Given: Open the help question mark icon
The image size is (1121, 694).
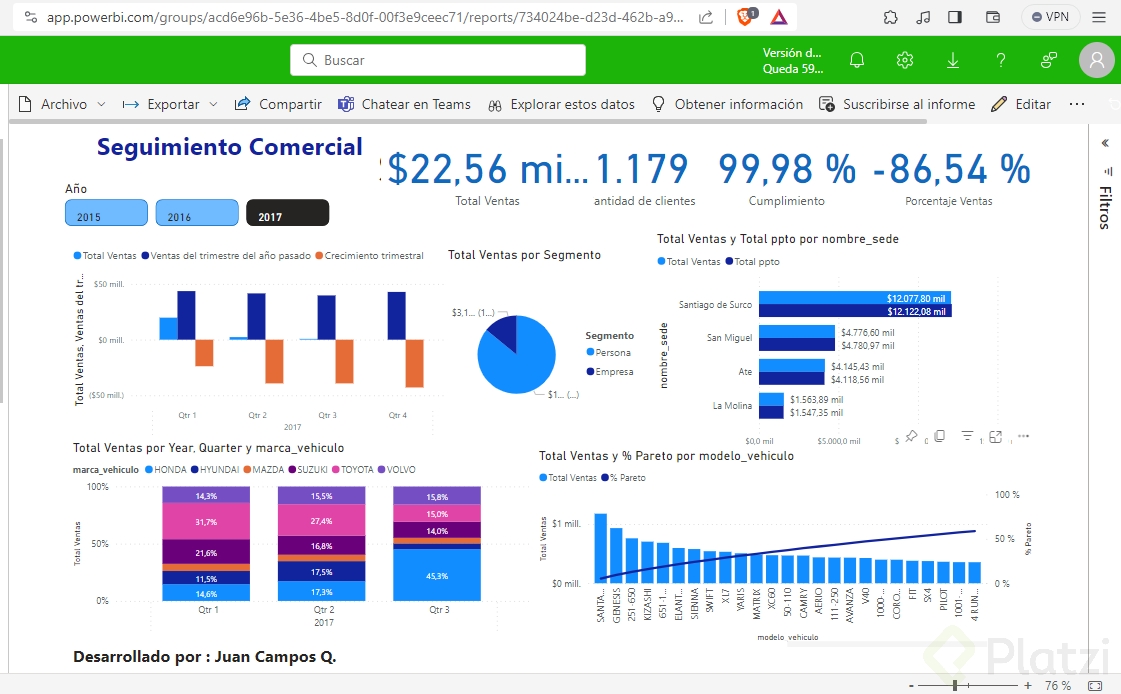Looking at the screenshot, I should coord(1001,60).
